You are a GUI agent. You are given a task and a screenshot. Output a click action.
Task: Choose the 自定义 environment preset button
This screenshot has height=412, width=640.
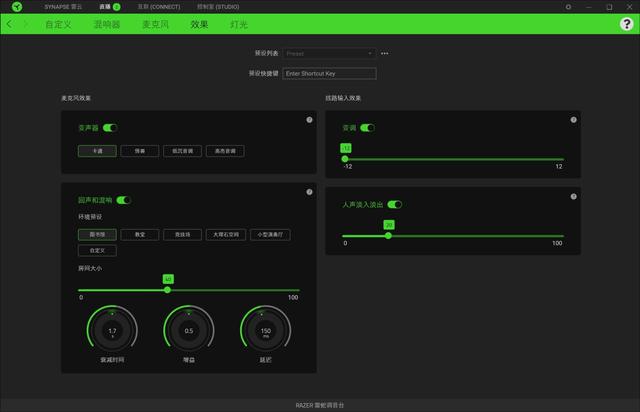(x=96, y=250)
